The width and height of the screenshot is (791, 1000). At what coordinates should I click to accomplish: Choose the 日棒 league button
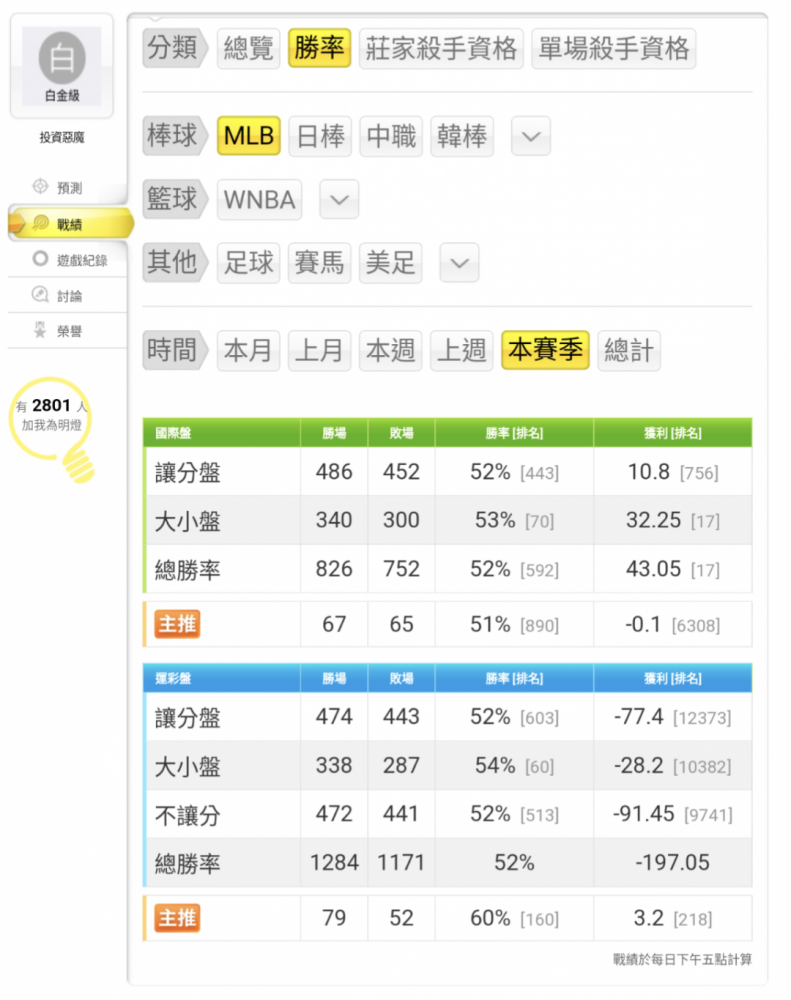pos(320,136)
